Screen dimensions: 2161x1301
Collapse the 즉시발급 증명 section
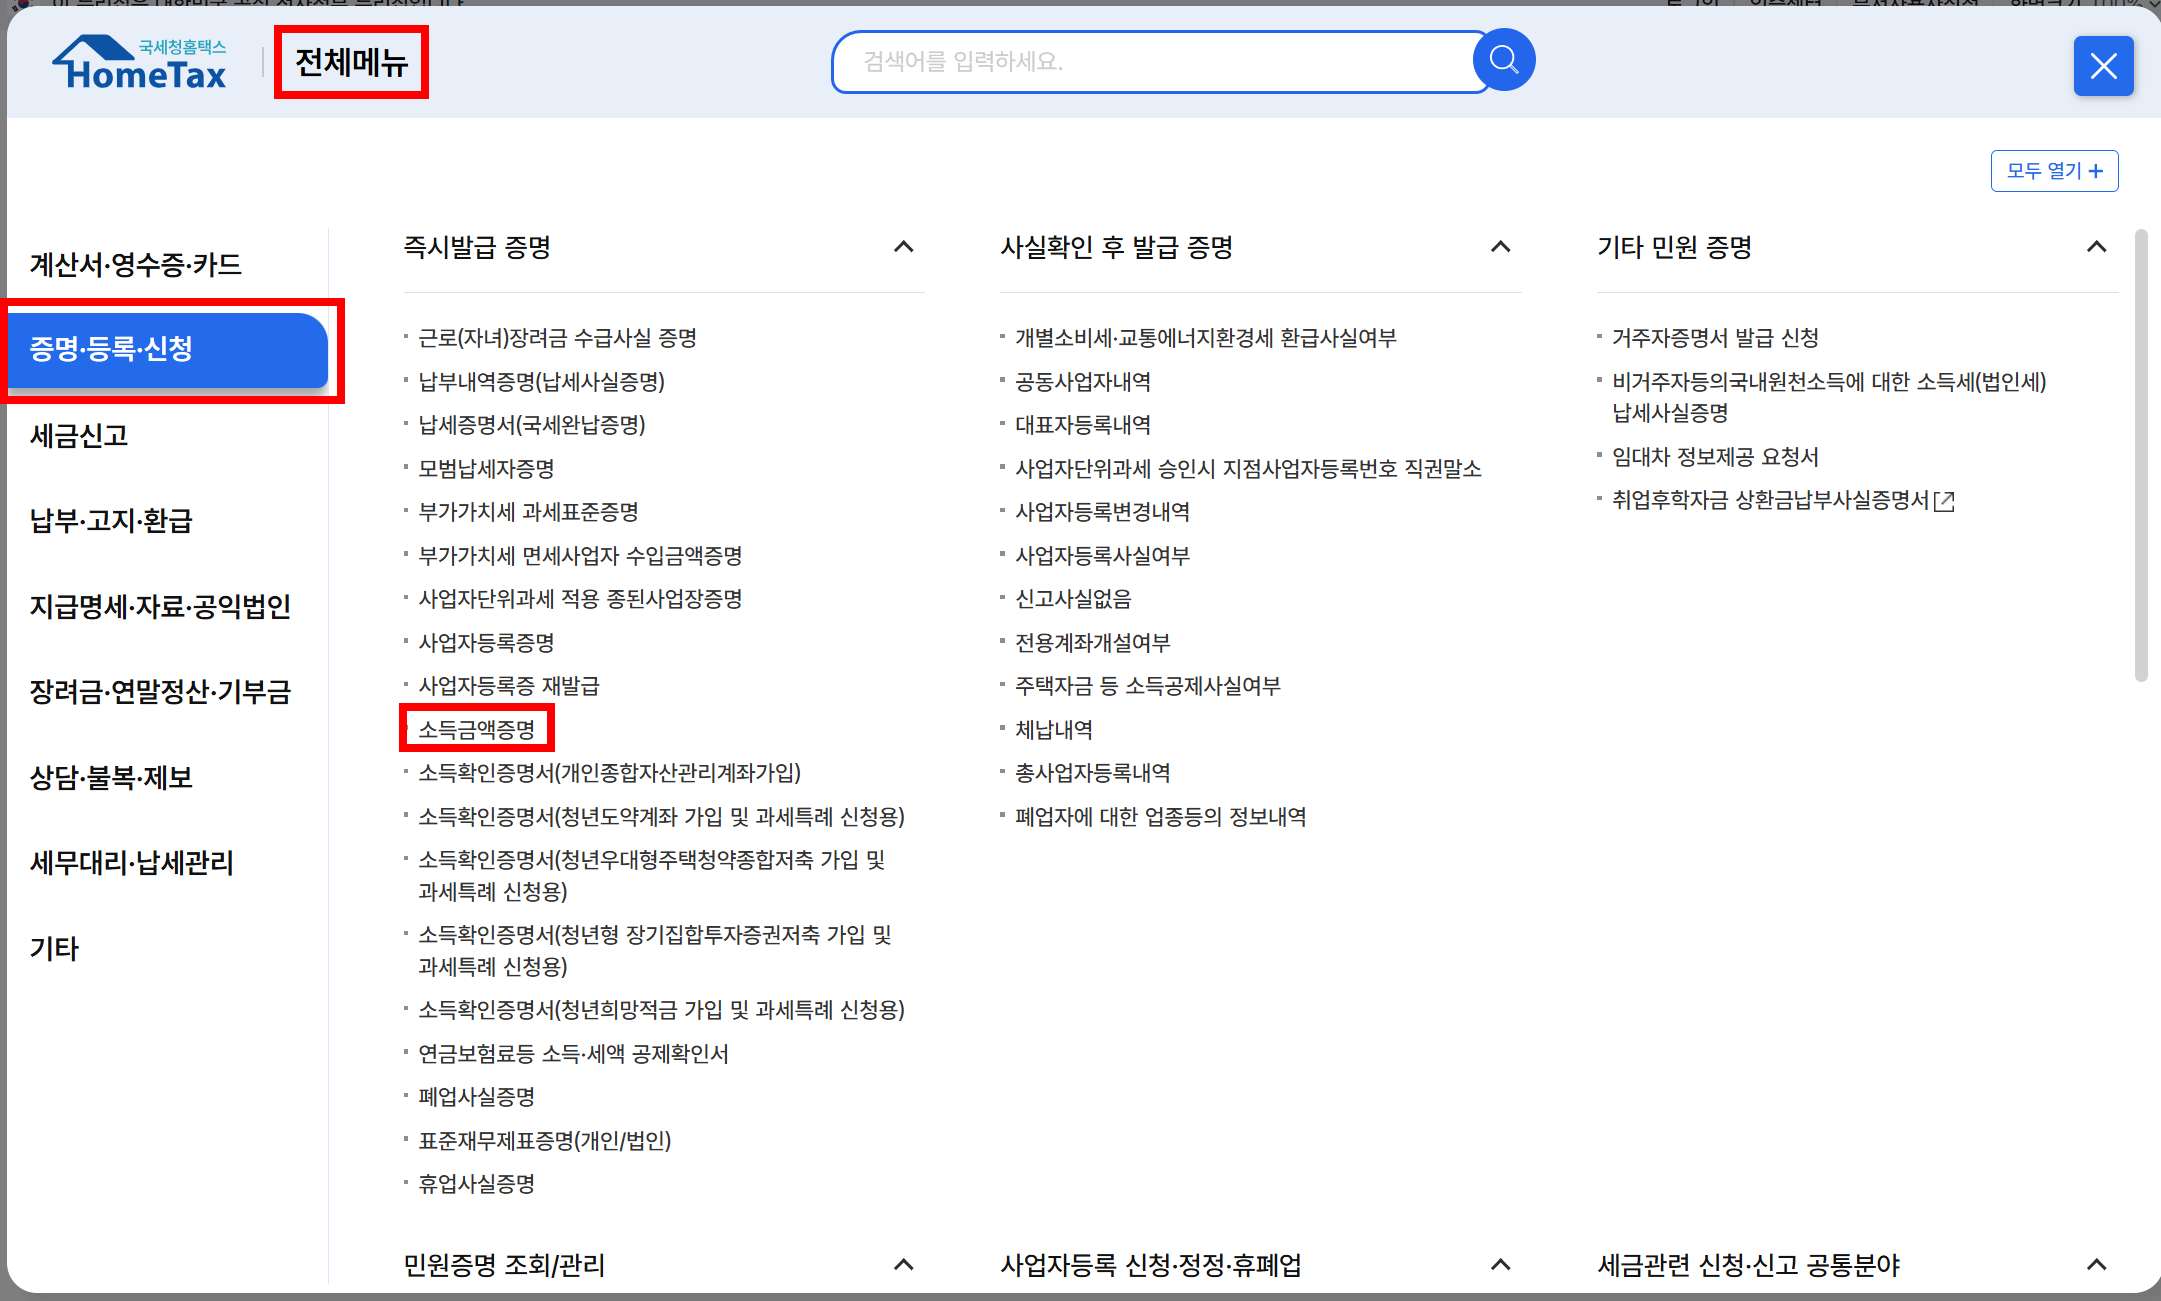coord(903,247)
